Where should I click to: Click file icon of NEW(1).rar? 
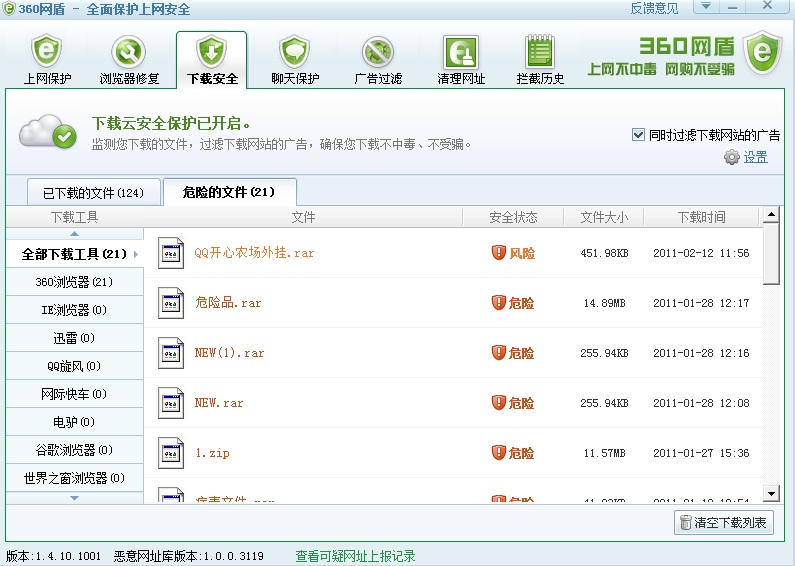tap(171, 353)
